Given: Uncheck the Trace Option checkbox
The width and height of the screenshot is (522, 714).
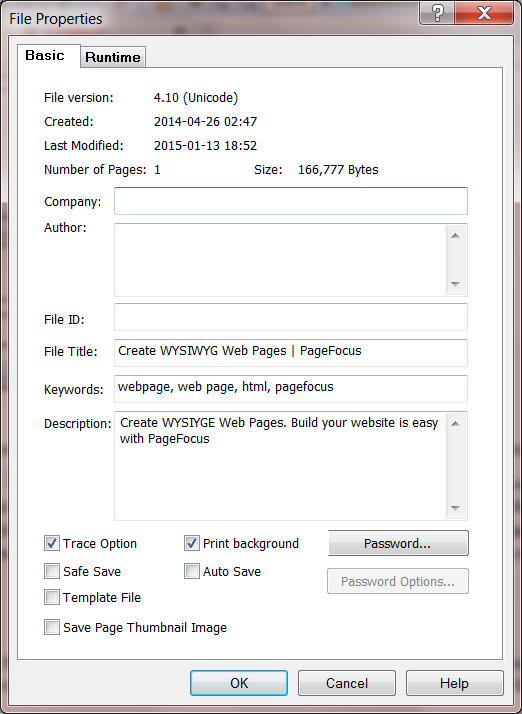Looking at the screenshot, I should click(x=52, y=543).
